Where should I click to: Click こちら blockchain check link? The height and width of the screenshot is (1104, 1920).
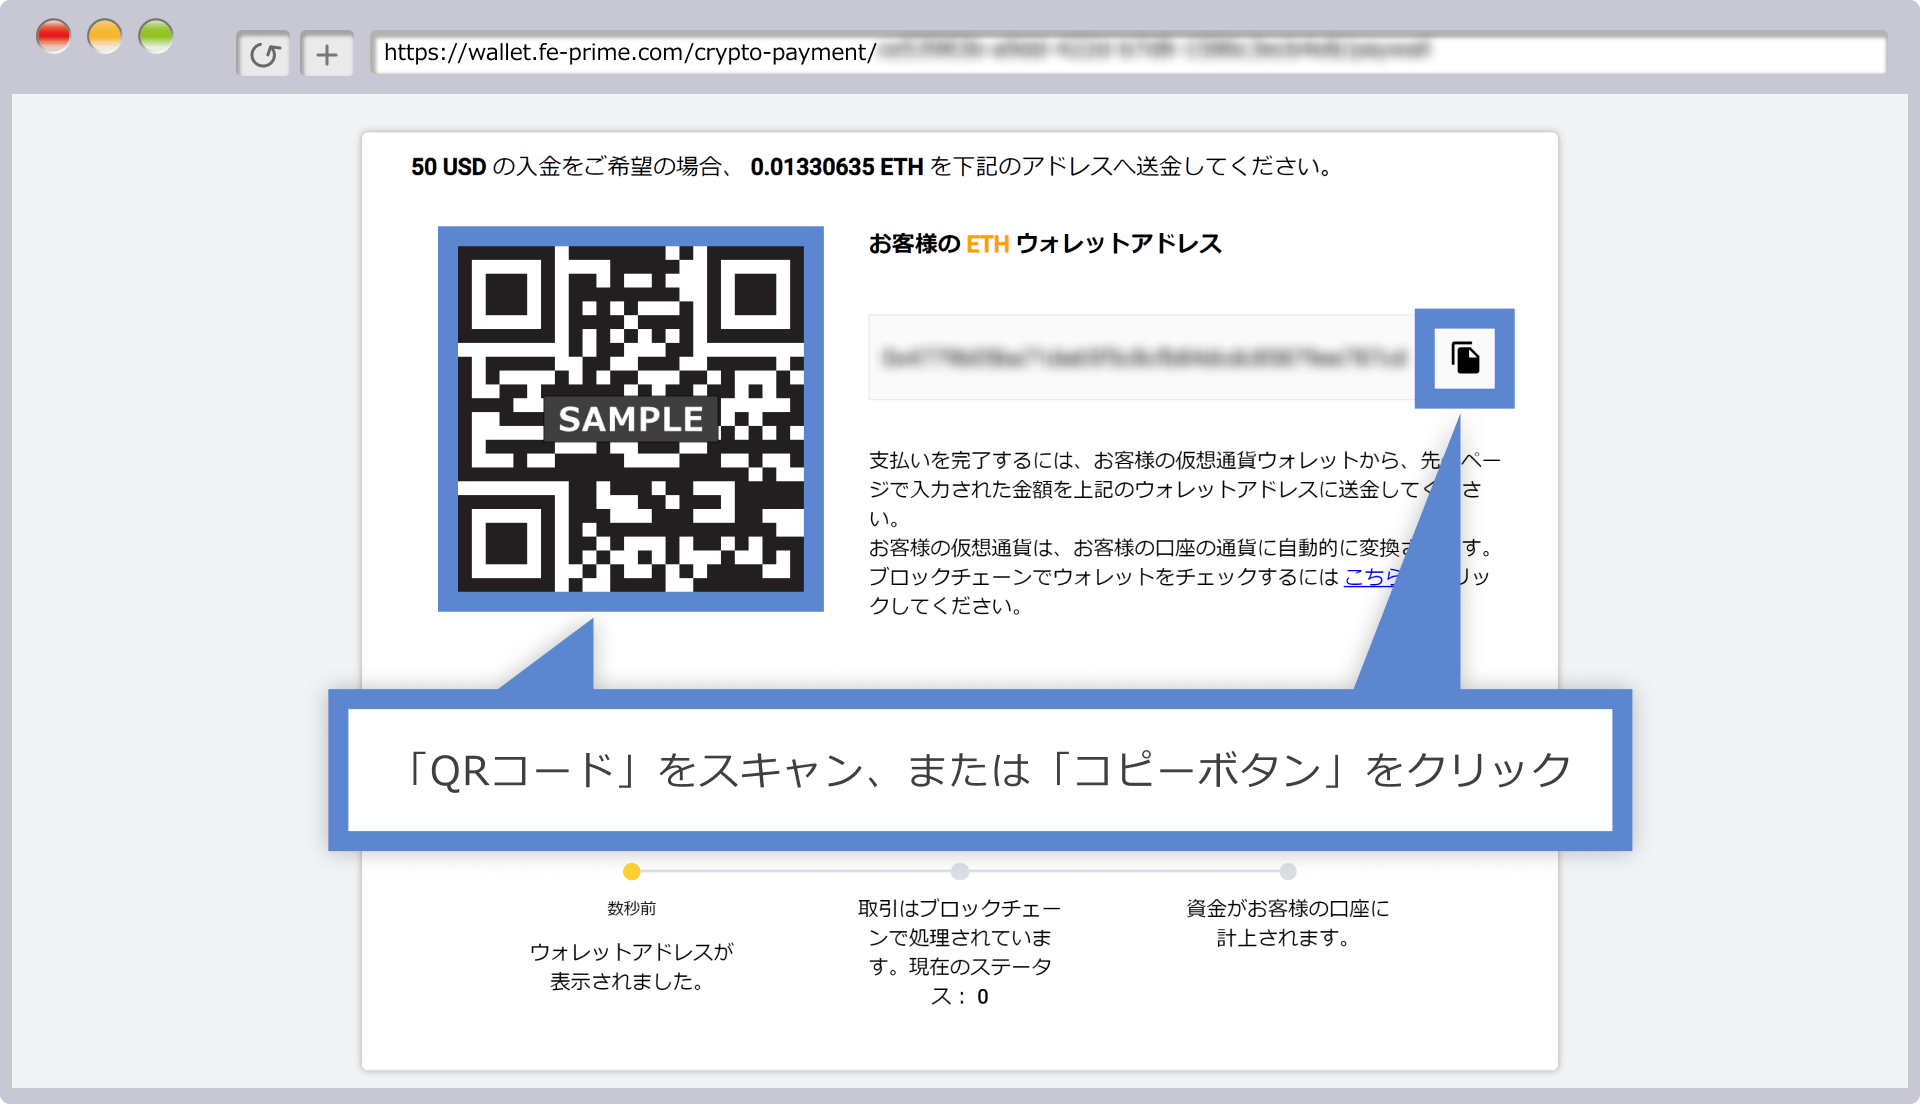click(1371, 576)
